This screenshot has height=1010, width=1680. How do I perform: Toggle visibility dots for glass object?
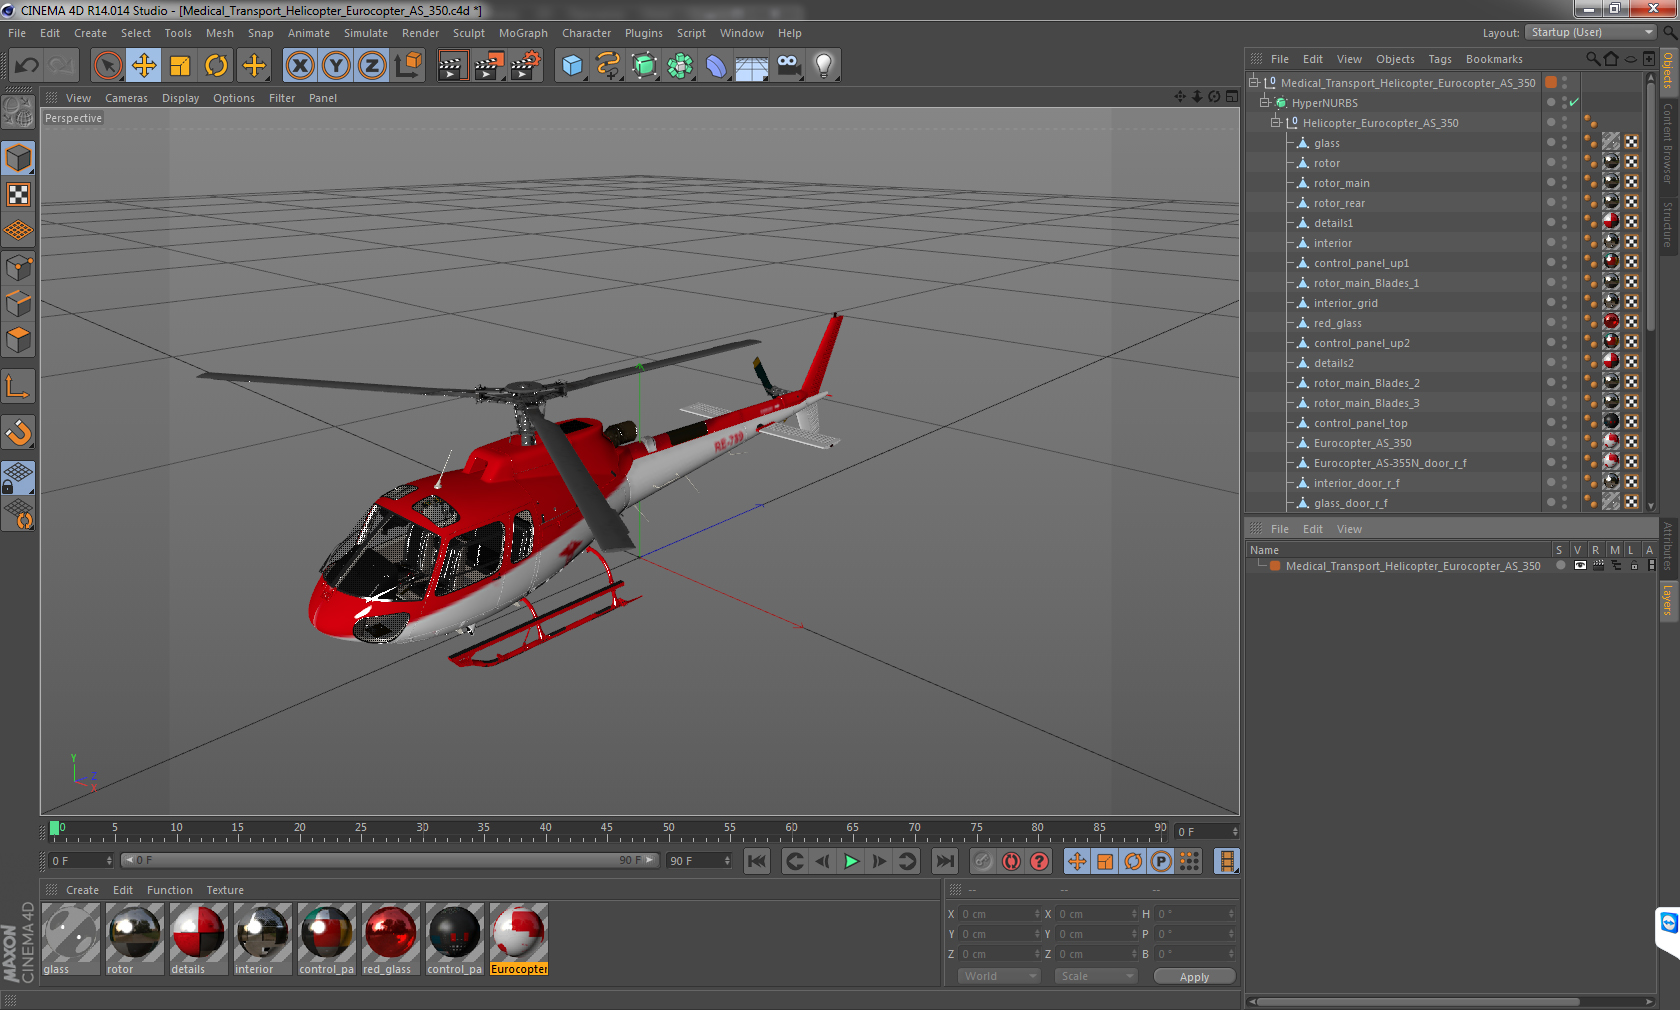[1565, 142]
